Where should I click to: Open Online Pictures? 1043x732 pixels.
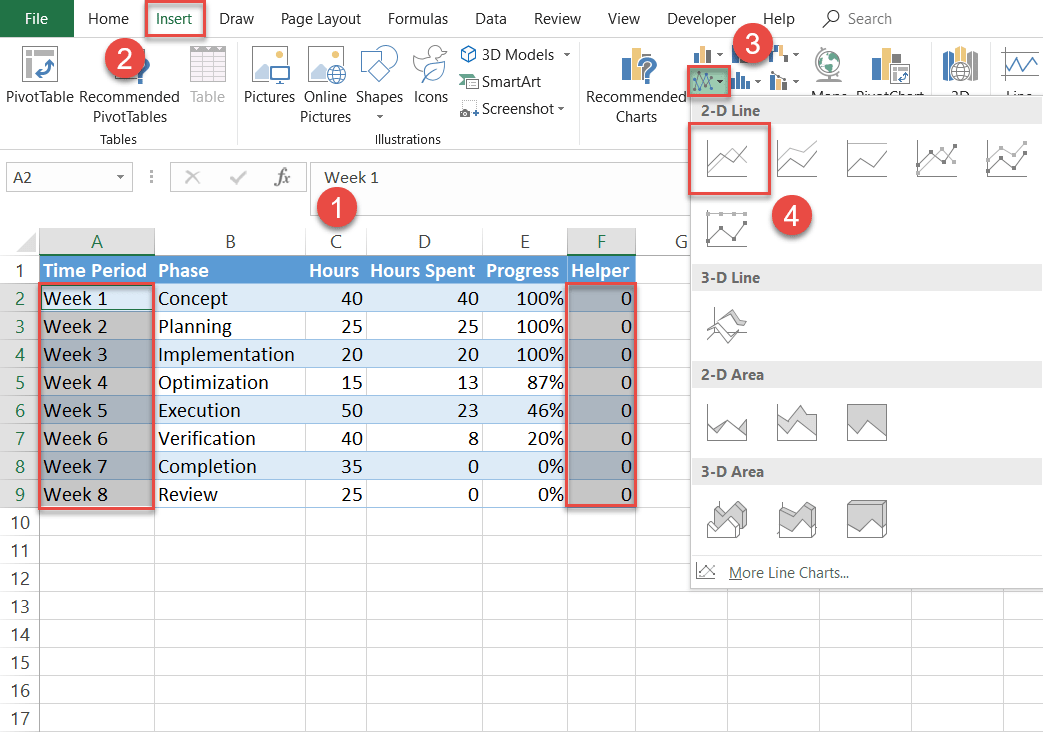pyautogui.click(x=325, y=84)
